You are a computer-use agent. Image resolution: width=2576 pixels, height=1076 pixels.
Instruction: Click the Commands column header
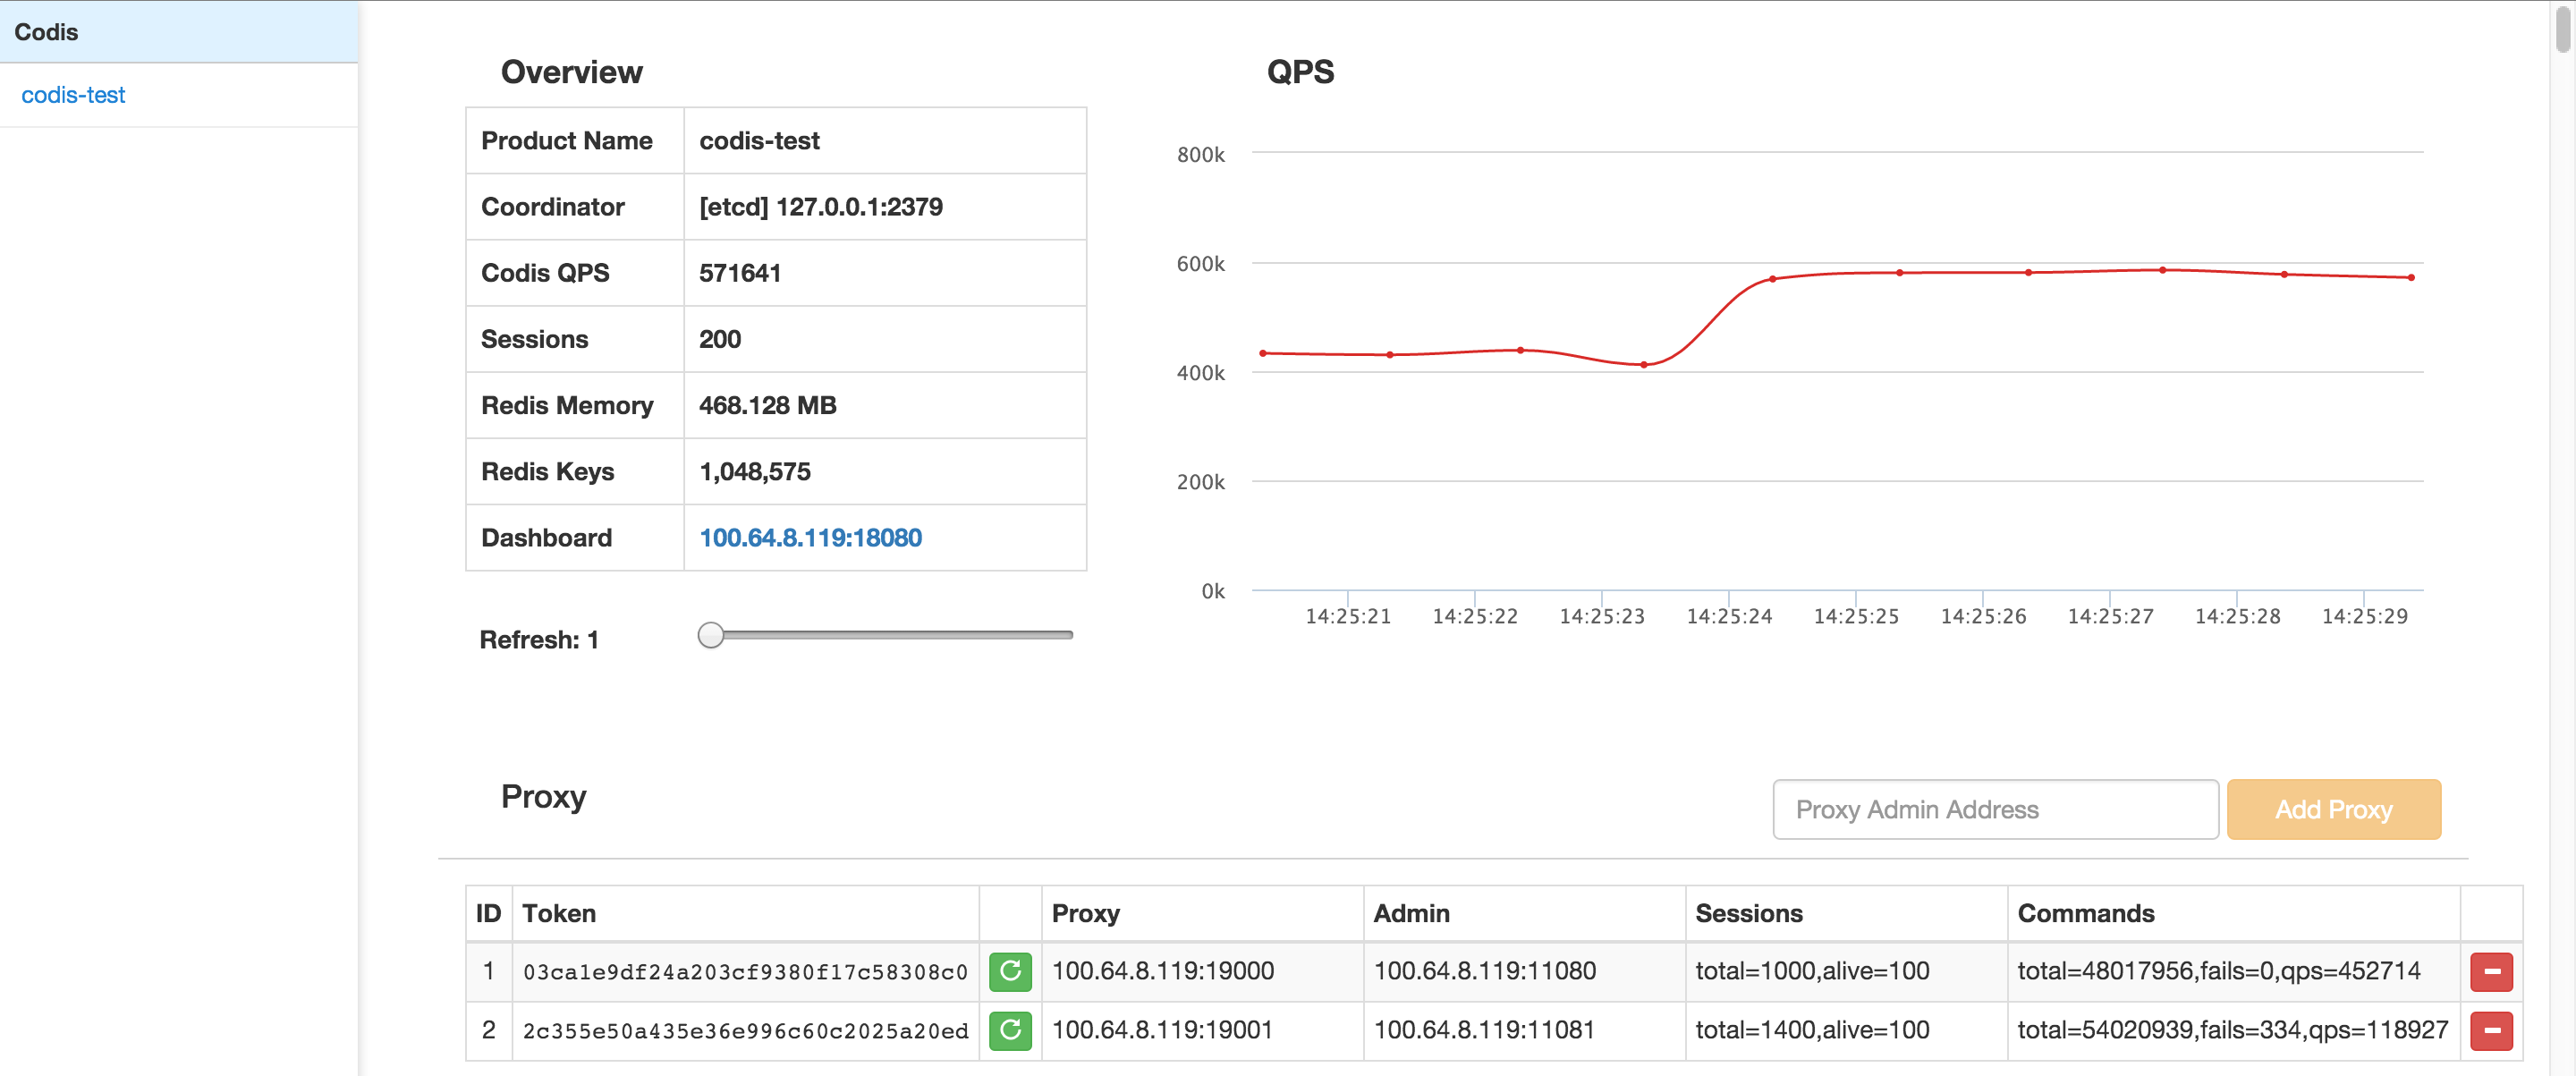pos(2085,913)
